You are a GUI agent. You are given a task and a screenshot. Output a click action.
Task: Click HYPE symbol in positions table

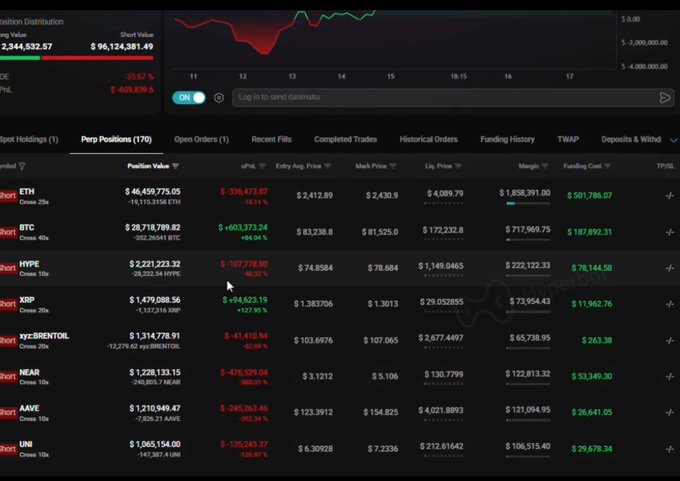(29, 264)
